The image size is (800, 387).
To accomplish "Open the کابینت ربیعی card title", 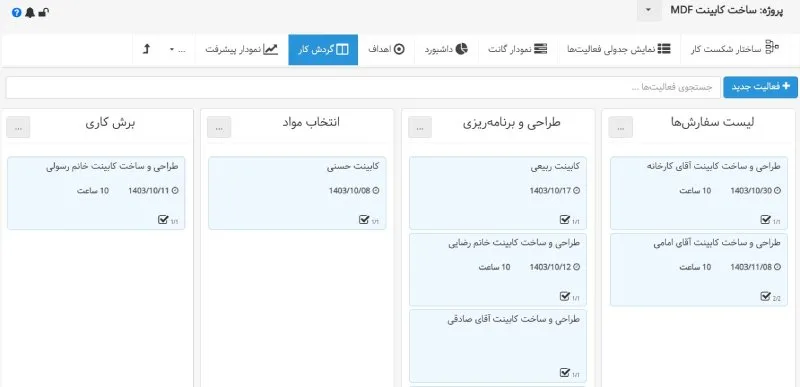I will pyautogui.click(x=555, y=167).
